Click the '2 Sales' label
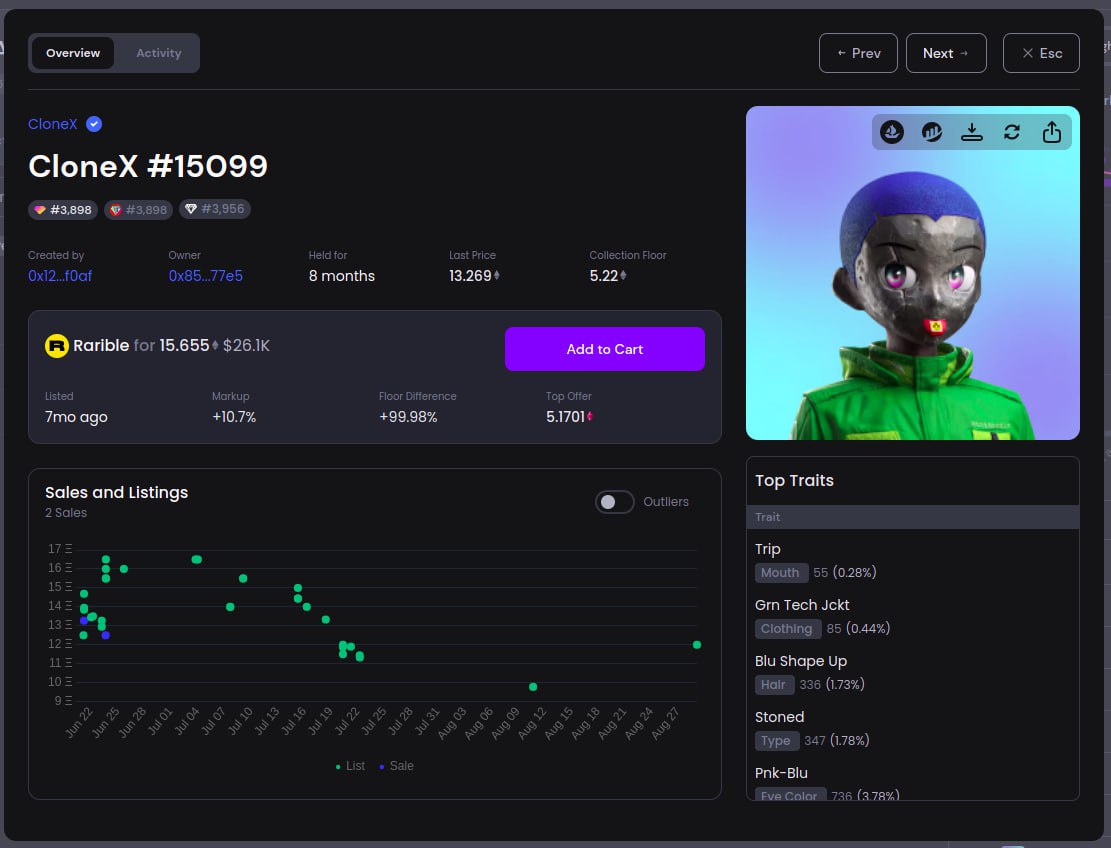Screen dimensions: 1111x848 66,512
